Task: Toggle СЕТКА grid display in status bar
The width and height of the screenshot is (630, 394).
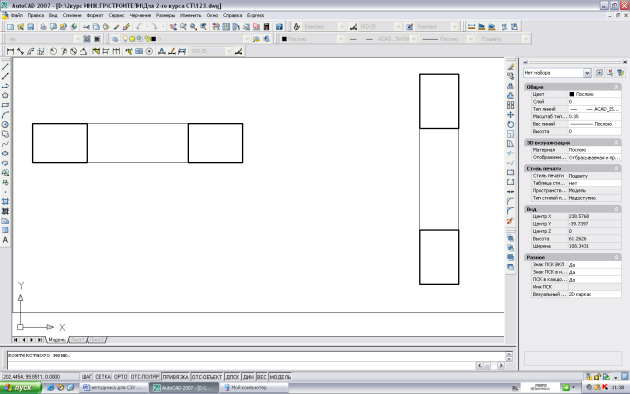Action: coord(103,377)
